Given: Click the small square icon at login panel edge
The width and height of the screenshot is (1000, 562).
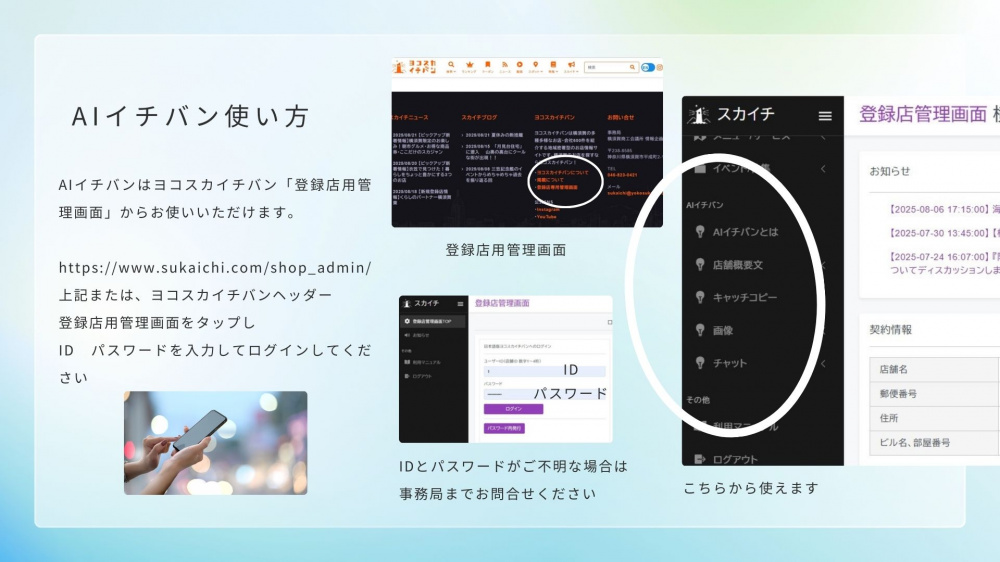Looking at the screenshot, I should tap(610, 322).
